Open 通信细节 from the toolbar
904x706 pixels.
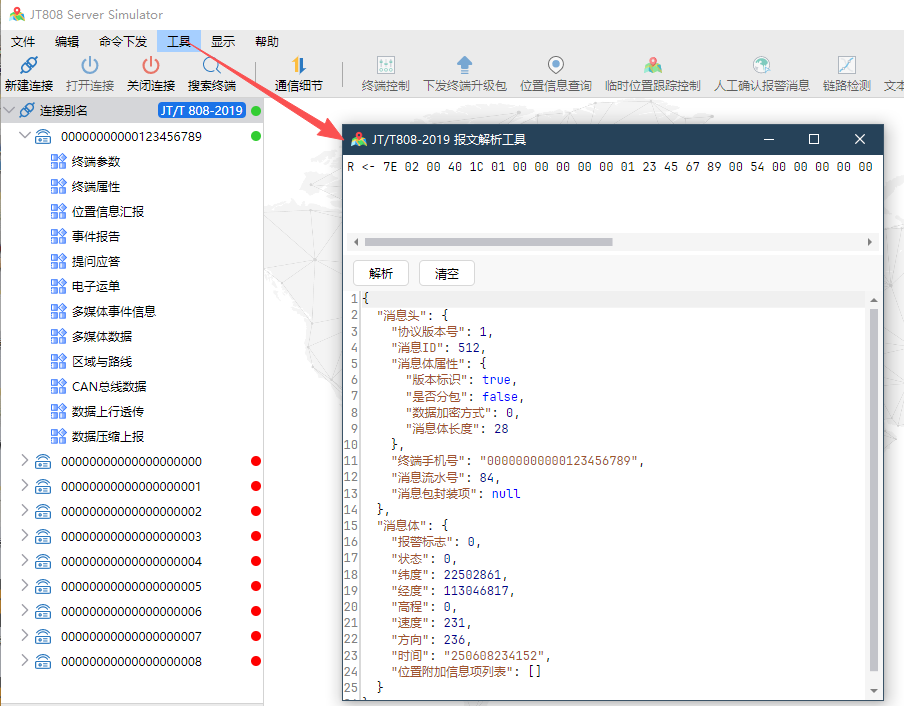click(x=299, y=66)
